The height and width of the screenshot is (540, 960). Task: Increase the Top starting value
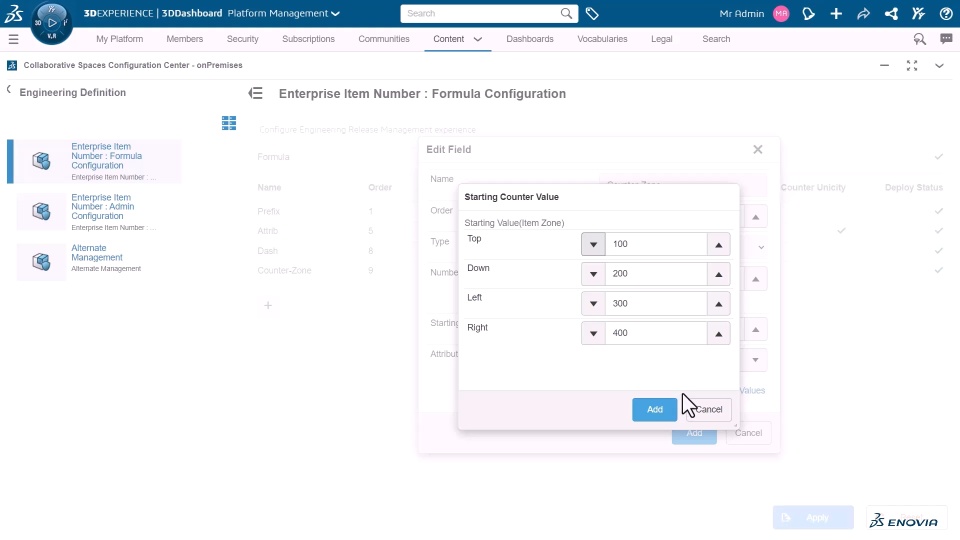click(719, 244)
